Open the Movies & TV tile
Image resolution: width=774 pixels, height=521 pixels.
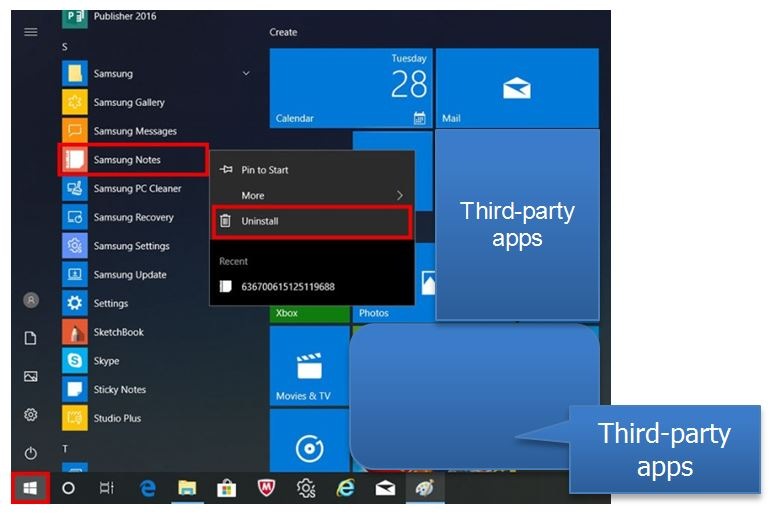310,365
